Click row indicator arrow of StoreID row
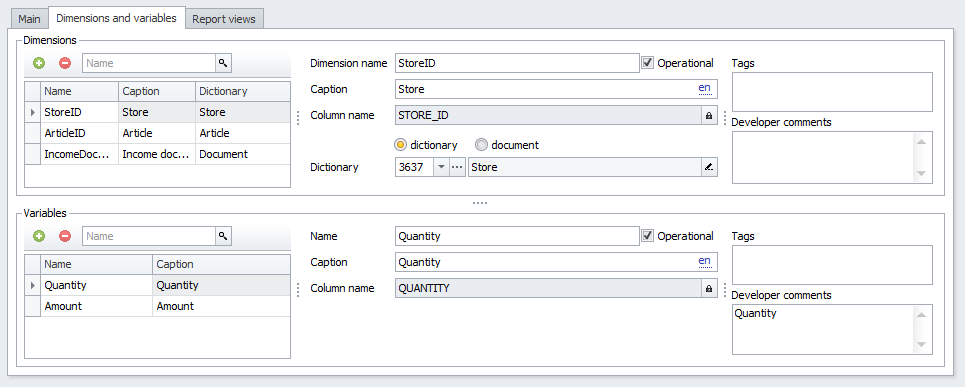This screenshot has height=387, width=965. [x=32, y=112]
